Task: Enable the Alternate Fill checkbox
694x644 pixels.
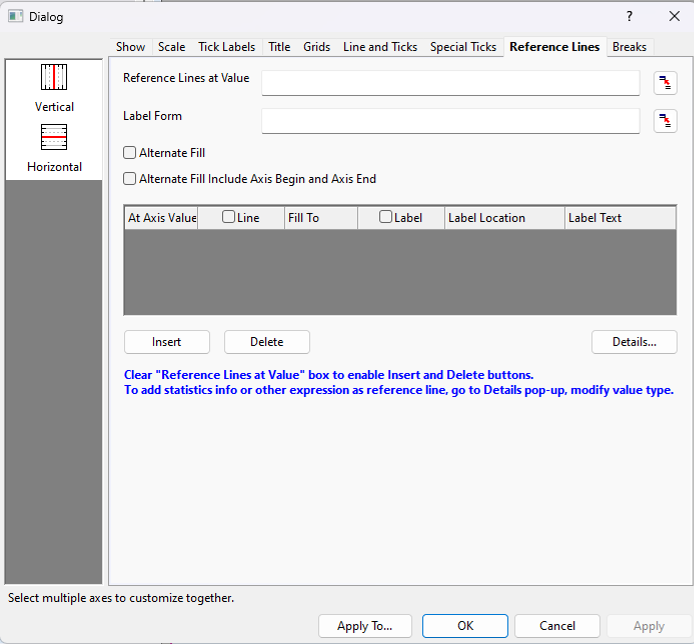Action: click(x=129, y=153)
